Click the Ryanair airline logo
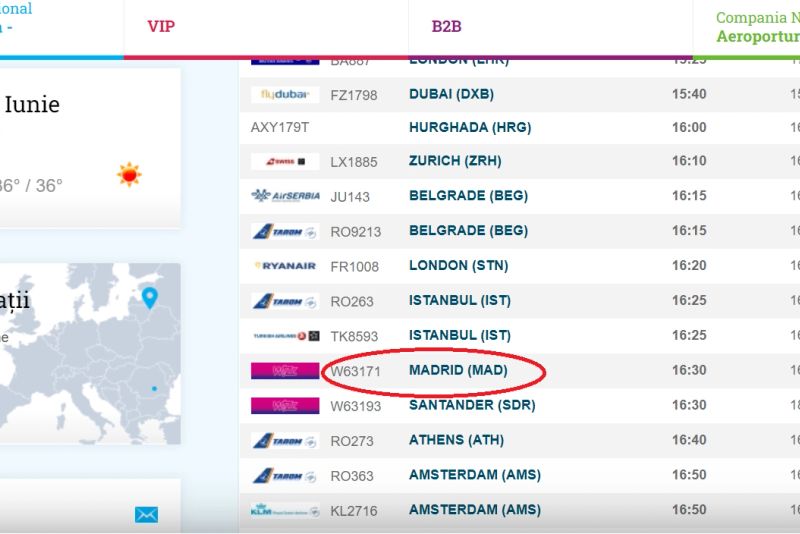800x534 pixels. 285,266
